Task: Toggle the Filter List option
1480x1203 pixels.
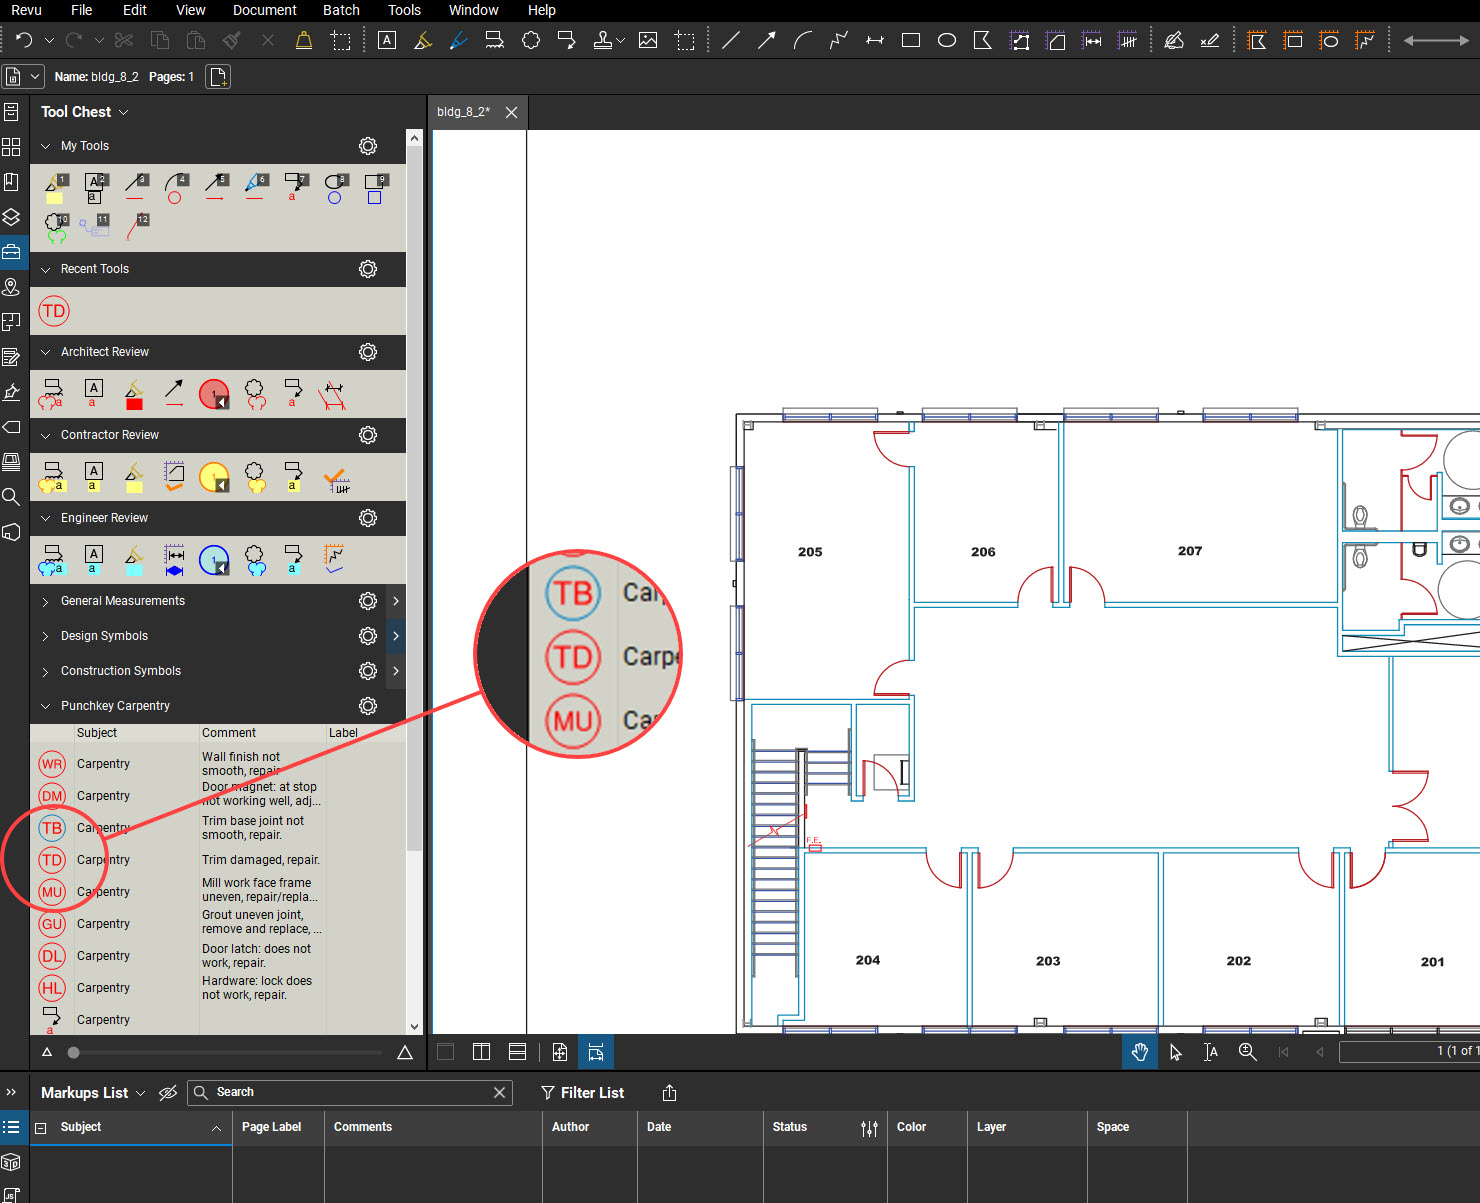Action: tap(582, 1093)
